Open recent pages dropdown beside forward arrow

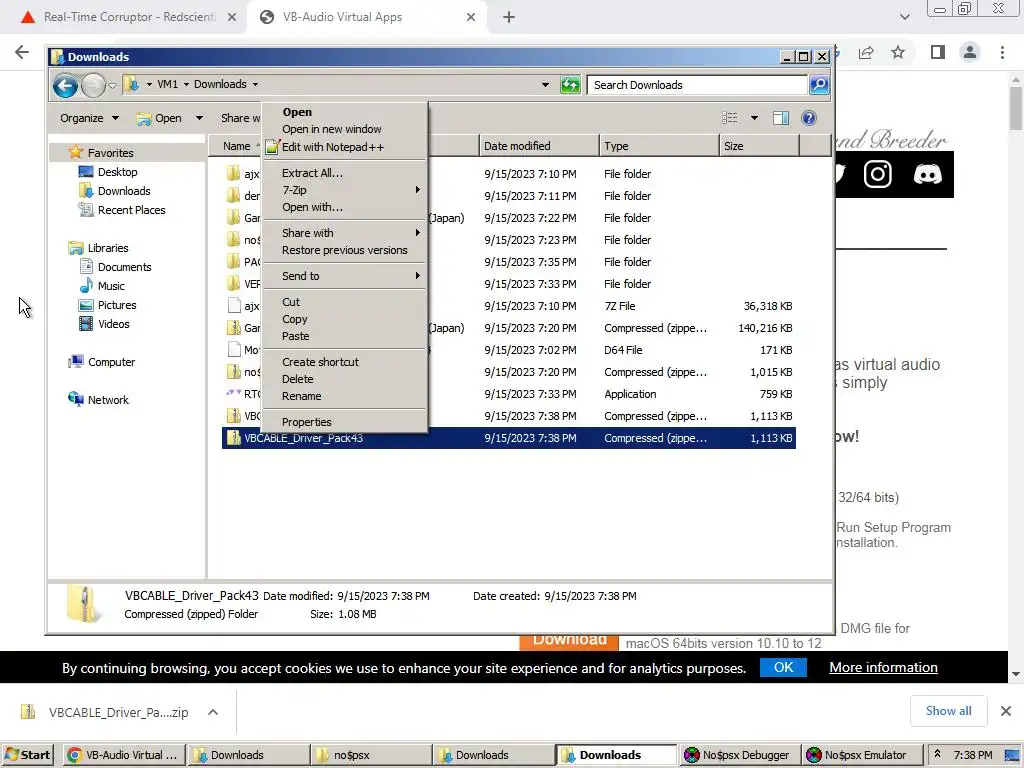click(x=112, y=86)
